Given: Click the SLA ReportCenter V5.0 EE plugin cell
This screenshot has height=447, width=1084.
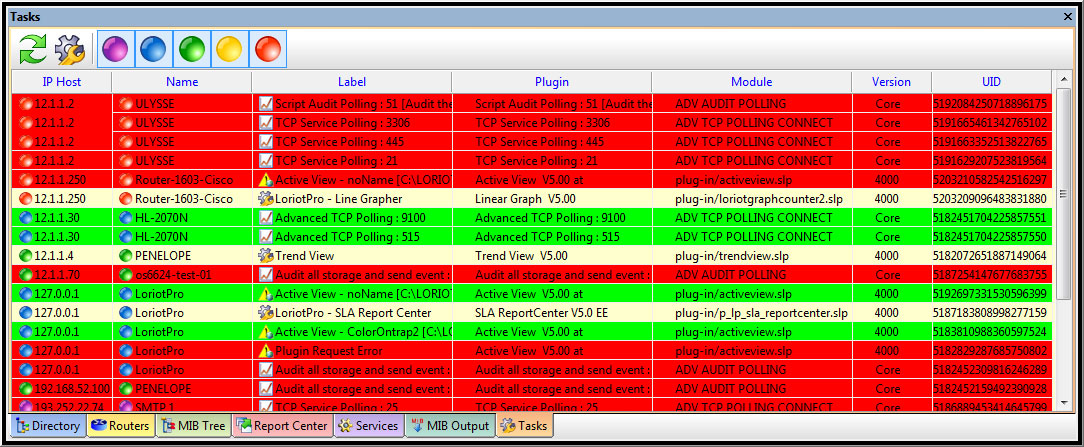Looking at the screenshot, I should pyautogui.click(x=552, y=312).
